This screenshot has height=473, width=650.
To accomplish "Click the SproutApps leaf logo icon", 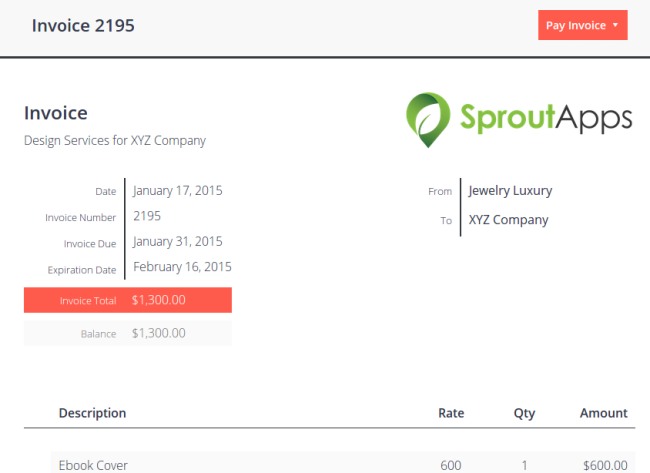I will (x=428, y=120).
